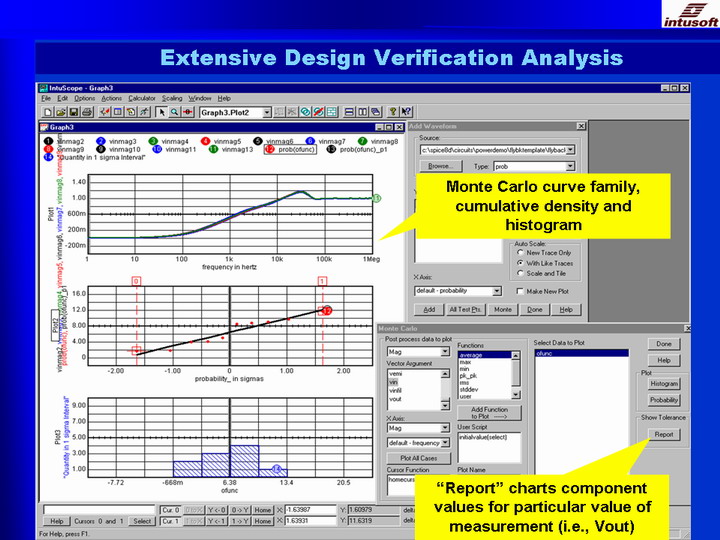Viewport: 720px width, 540px height.
Task: Click the Open folder toolbar icon
Action: tap(61, 112)
